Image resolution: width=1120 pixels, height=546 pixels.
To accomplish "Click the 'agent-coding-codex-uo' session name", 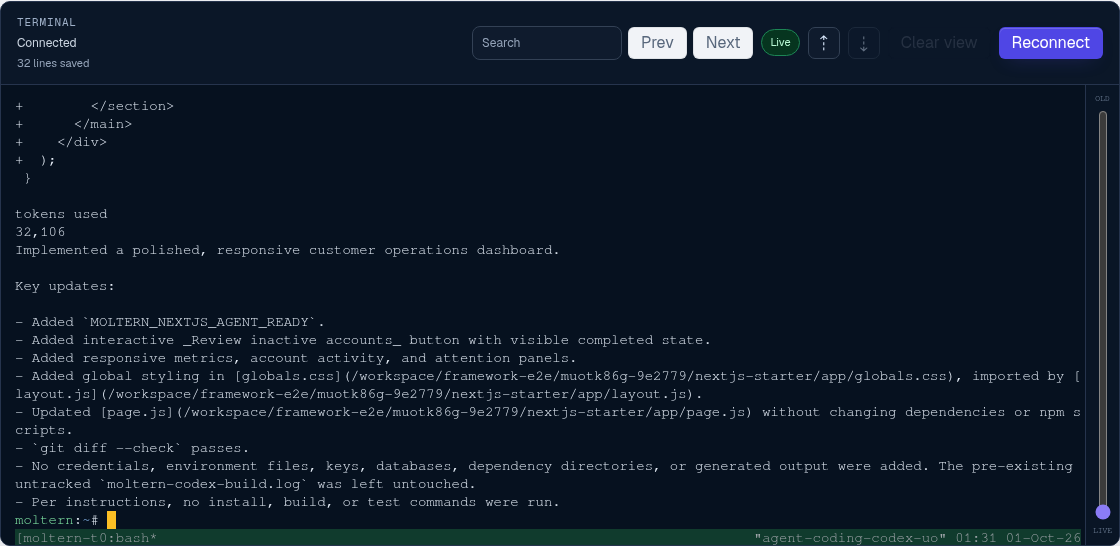I will pyautogui.click(x=850, y=537).
